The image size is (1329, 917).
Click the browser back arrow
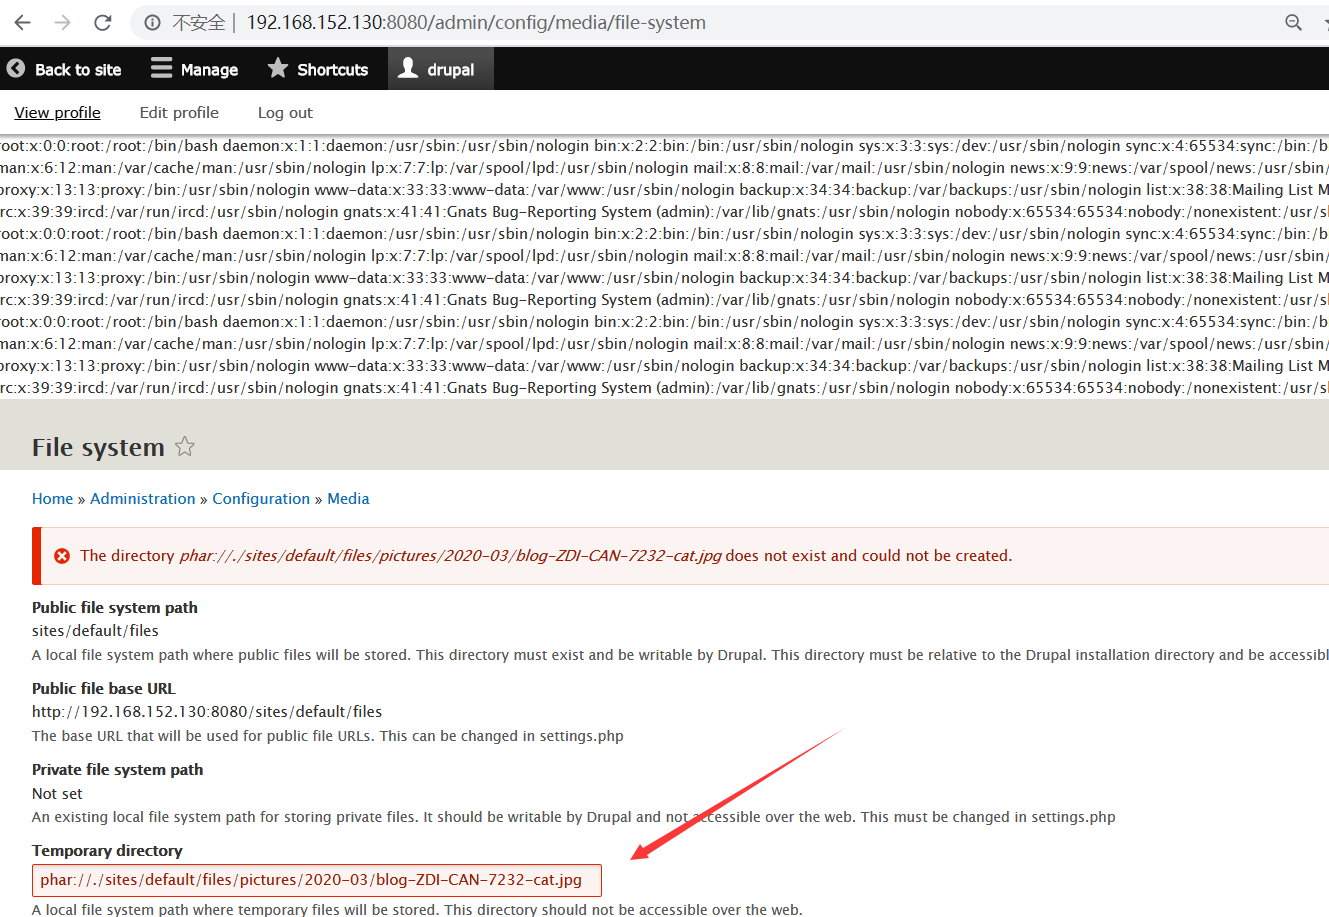(x=21, y=21)
